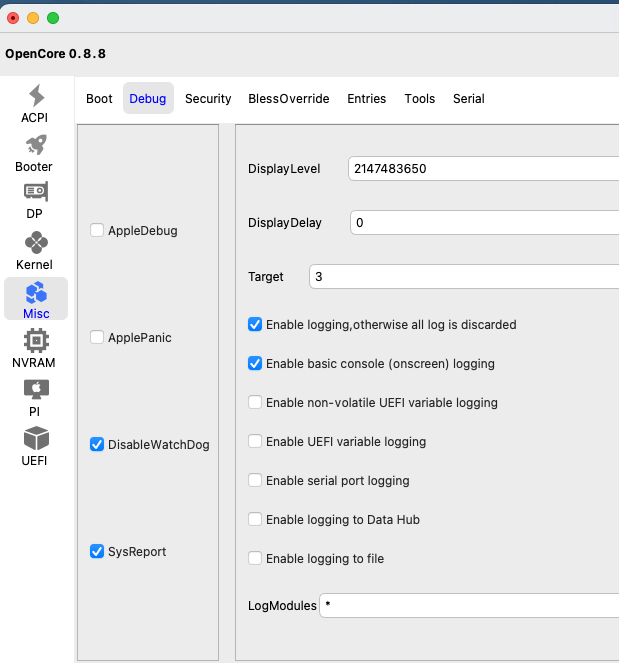Open the PI platform info section
The image size is (619, 663).
36,396
